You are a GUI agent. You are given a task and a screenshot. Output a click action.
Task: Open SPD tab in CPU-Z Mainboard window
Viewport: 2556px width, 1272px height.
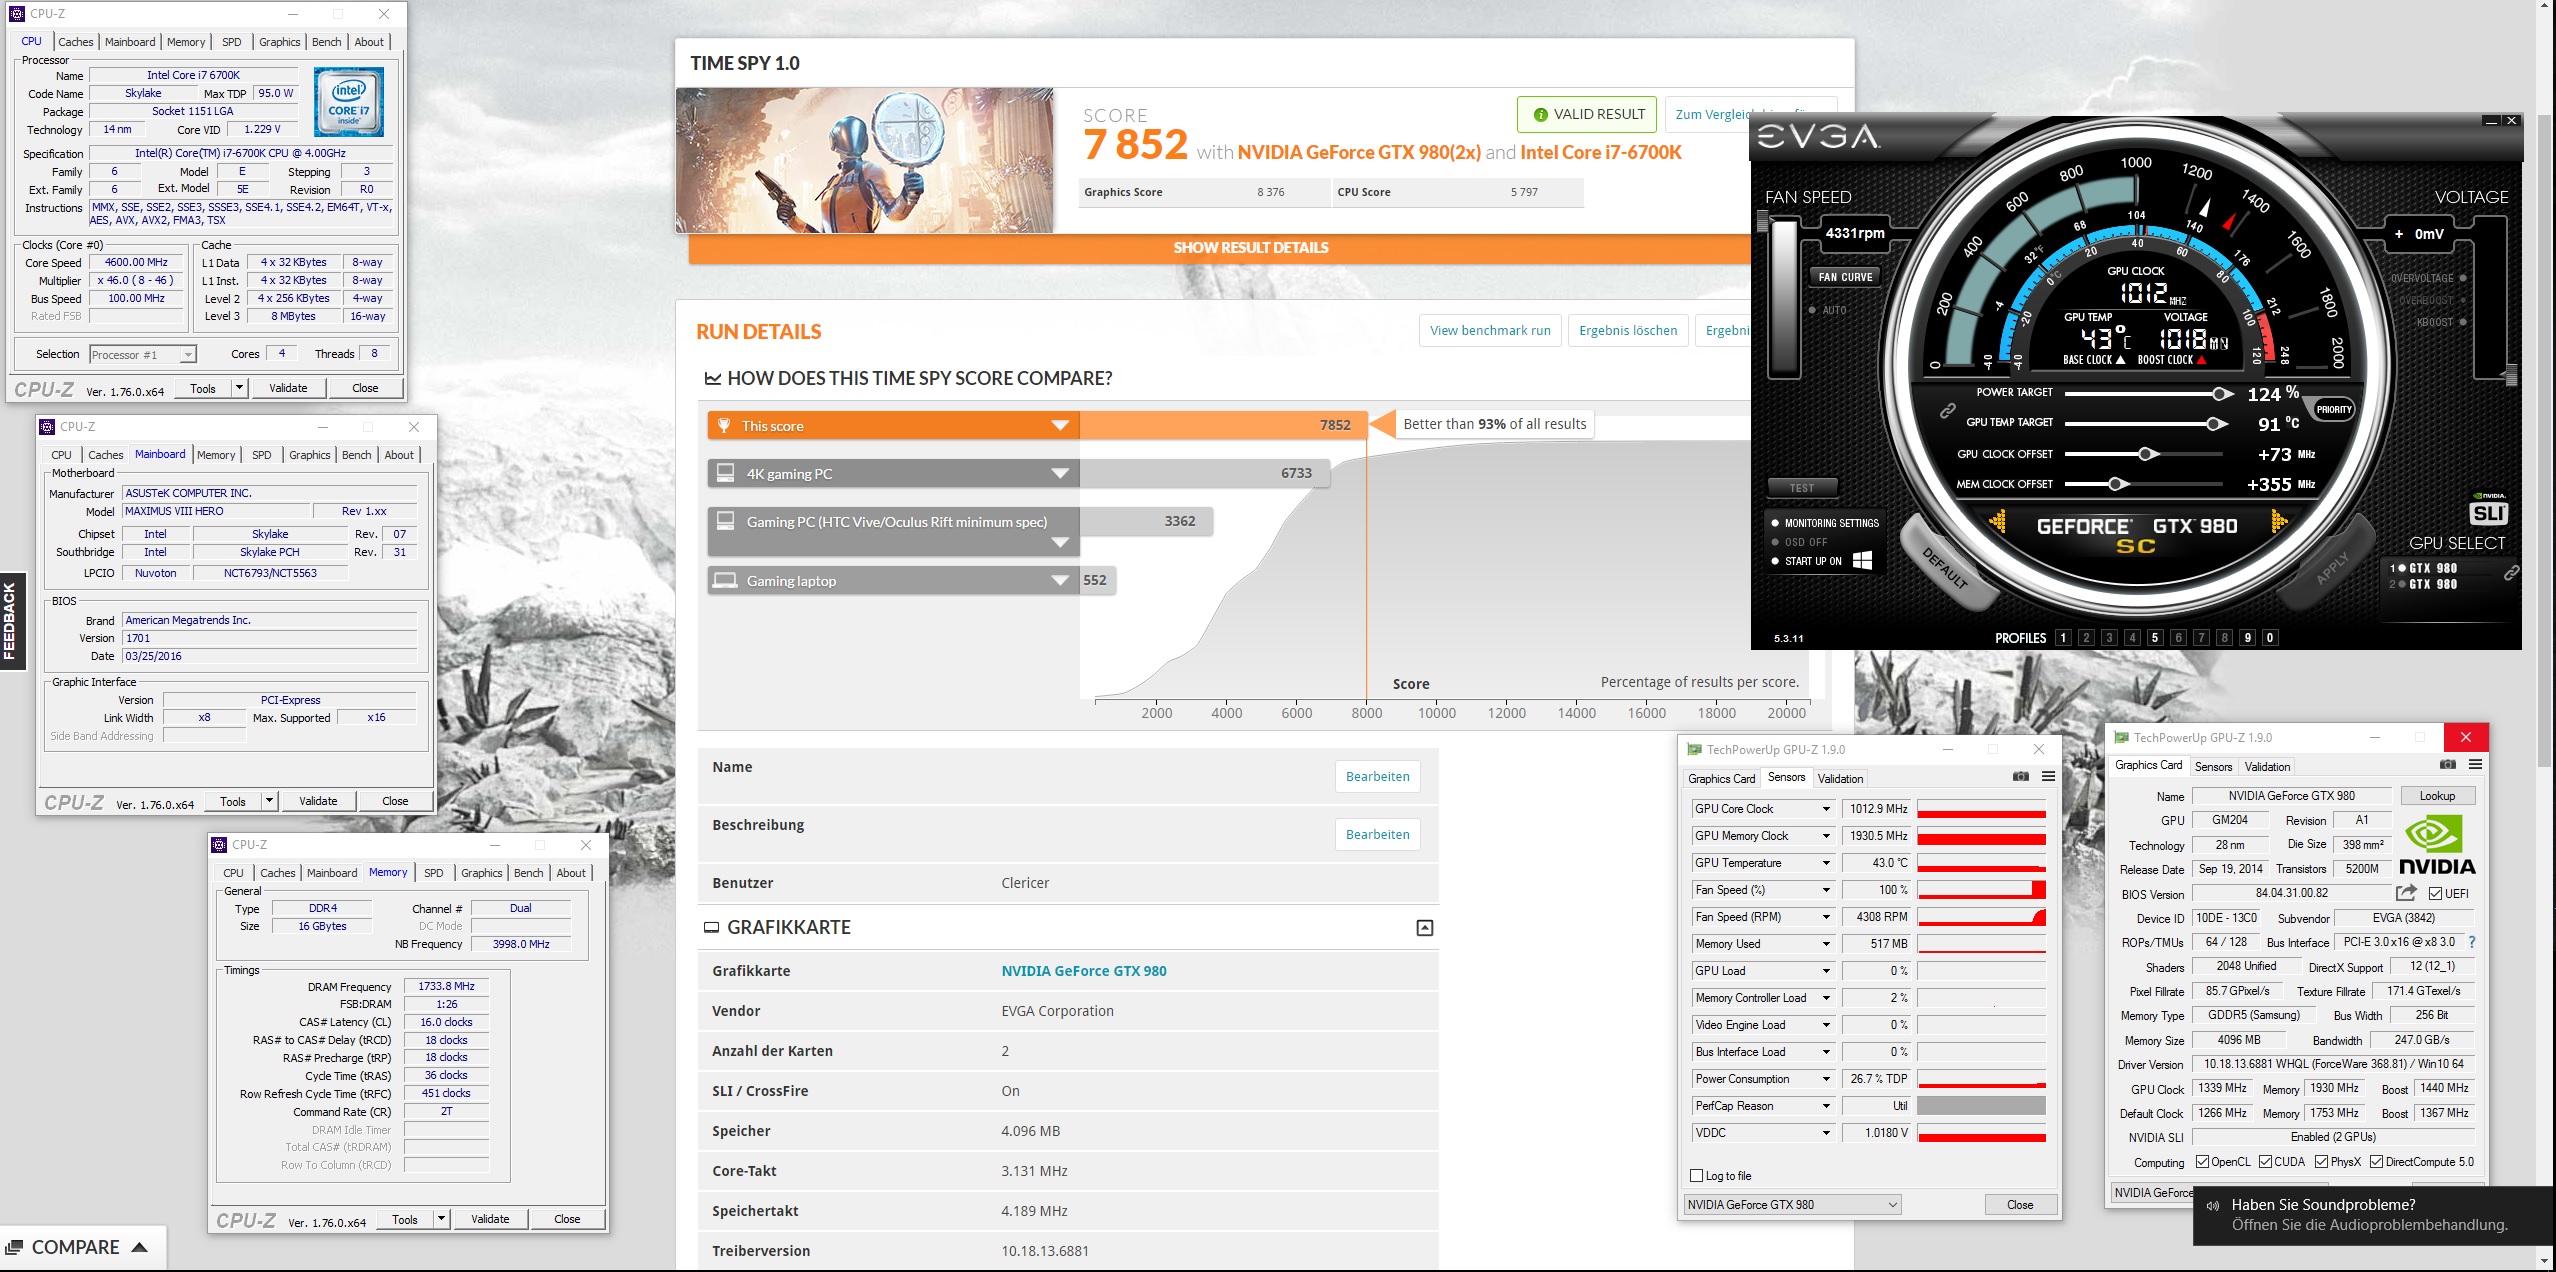(x=262, y=455)
